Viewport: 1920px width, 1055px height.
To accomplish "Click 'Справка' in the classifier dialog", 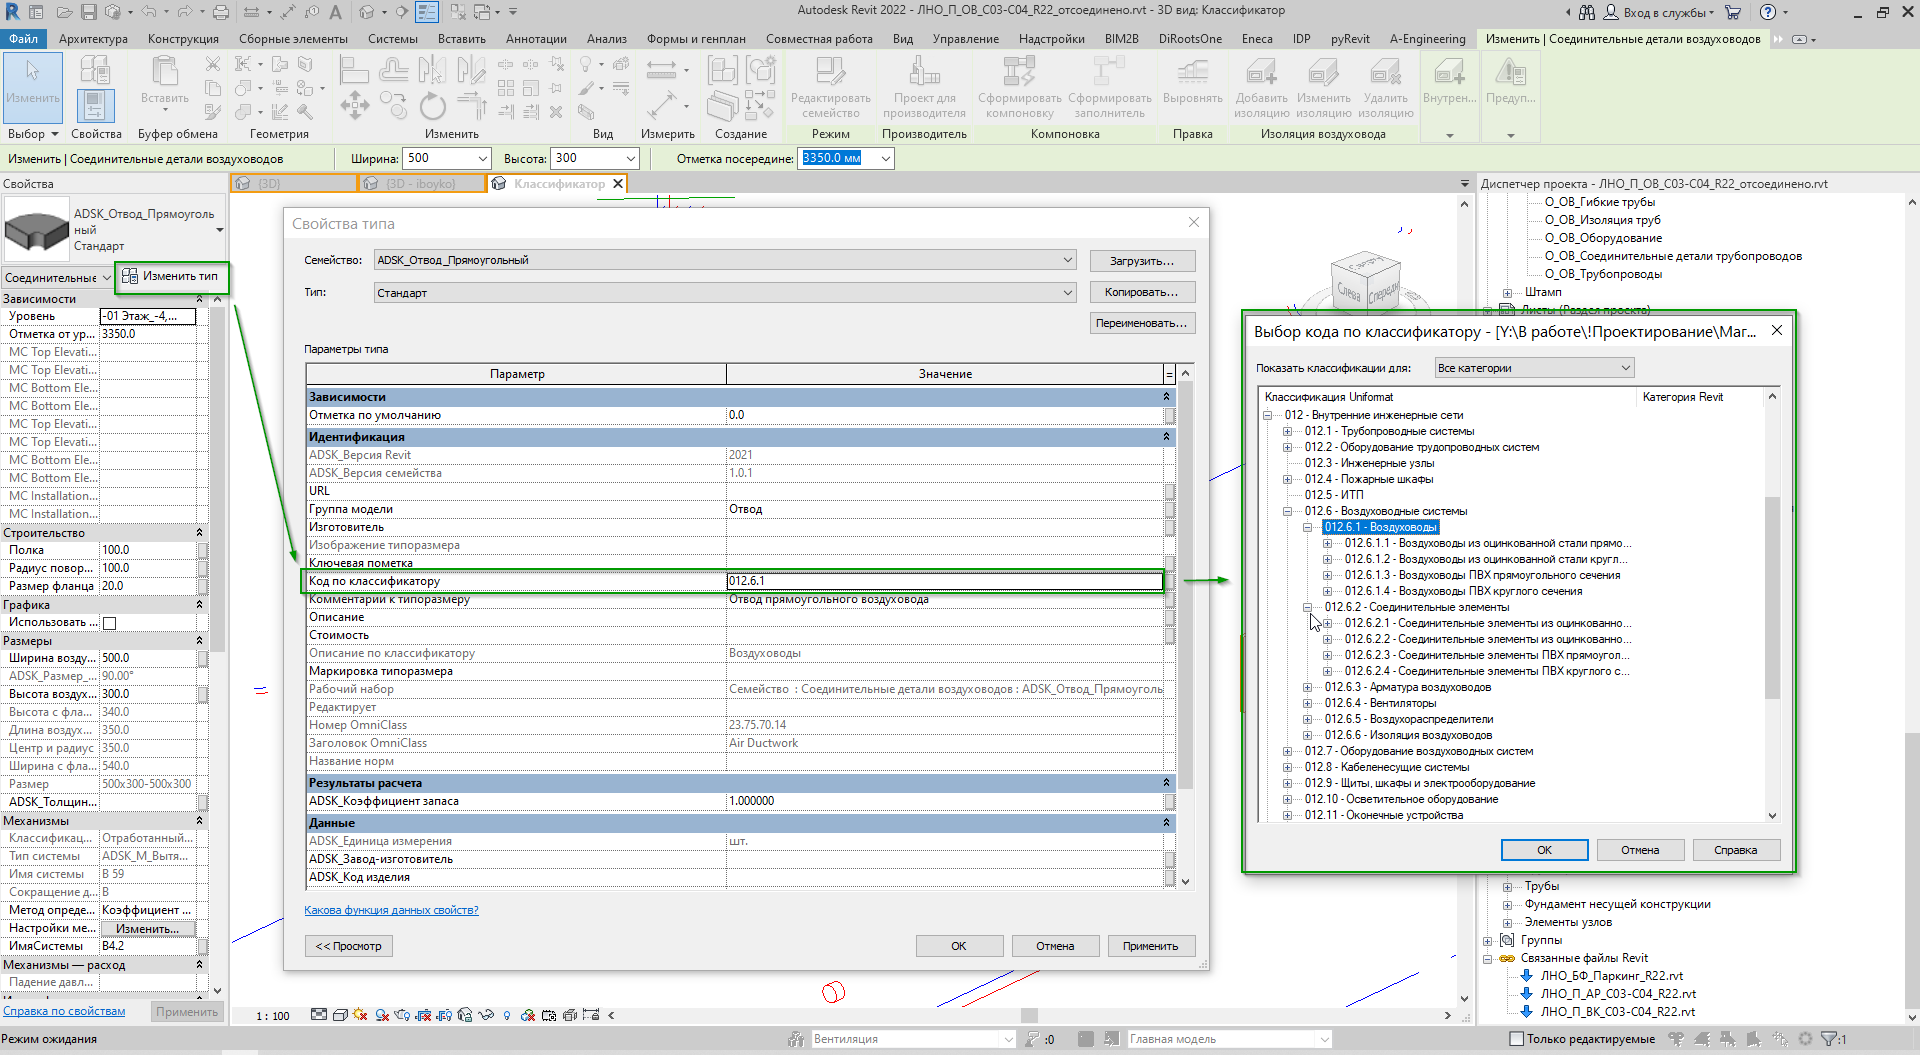I will [1735, 850].
